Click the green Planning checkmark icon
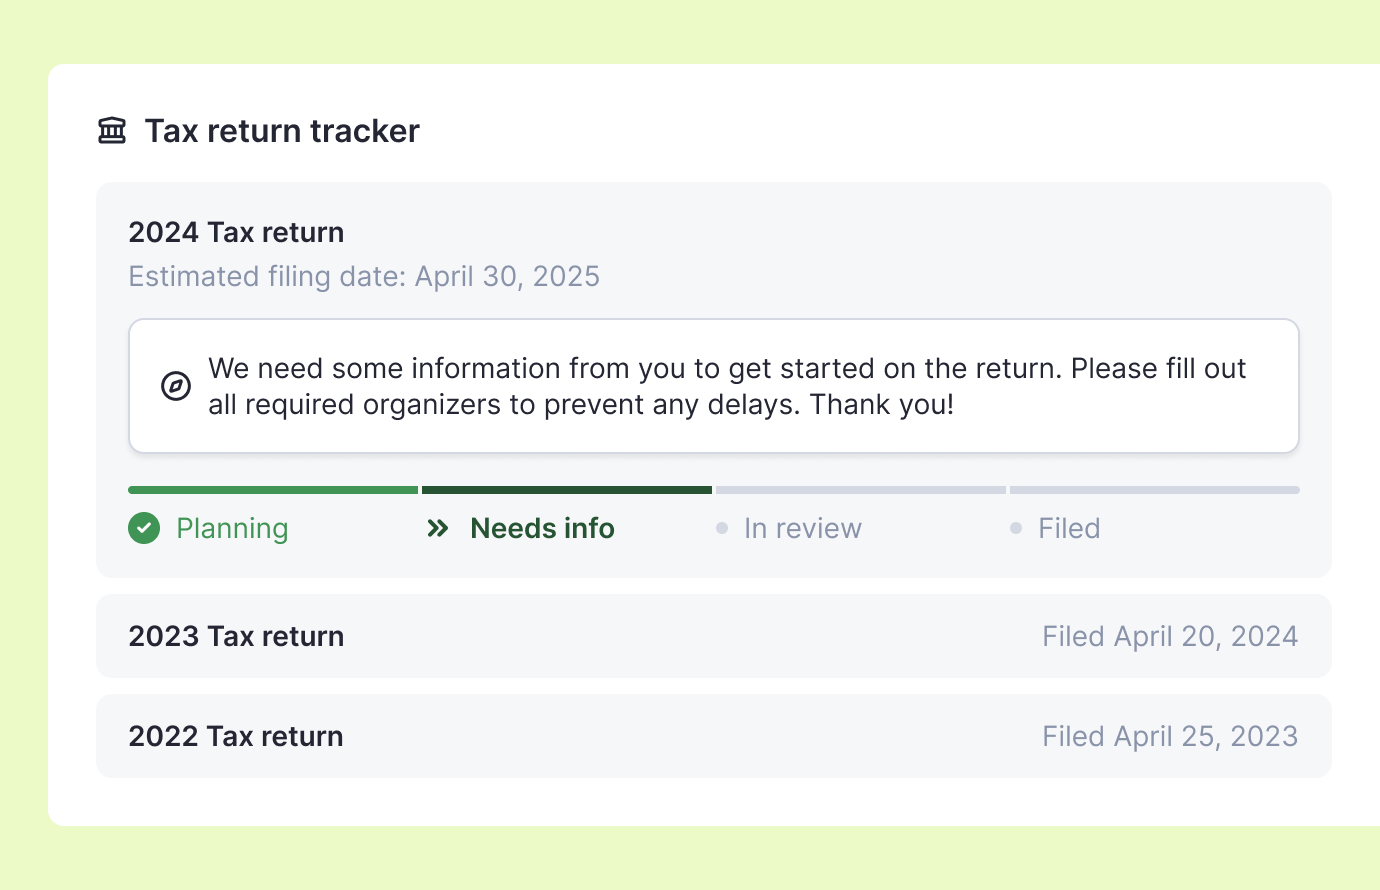Screen dimensions: 1380x890 point(144,528)
